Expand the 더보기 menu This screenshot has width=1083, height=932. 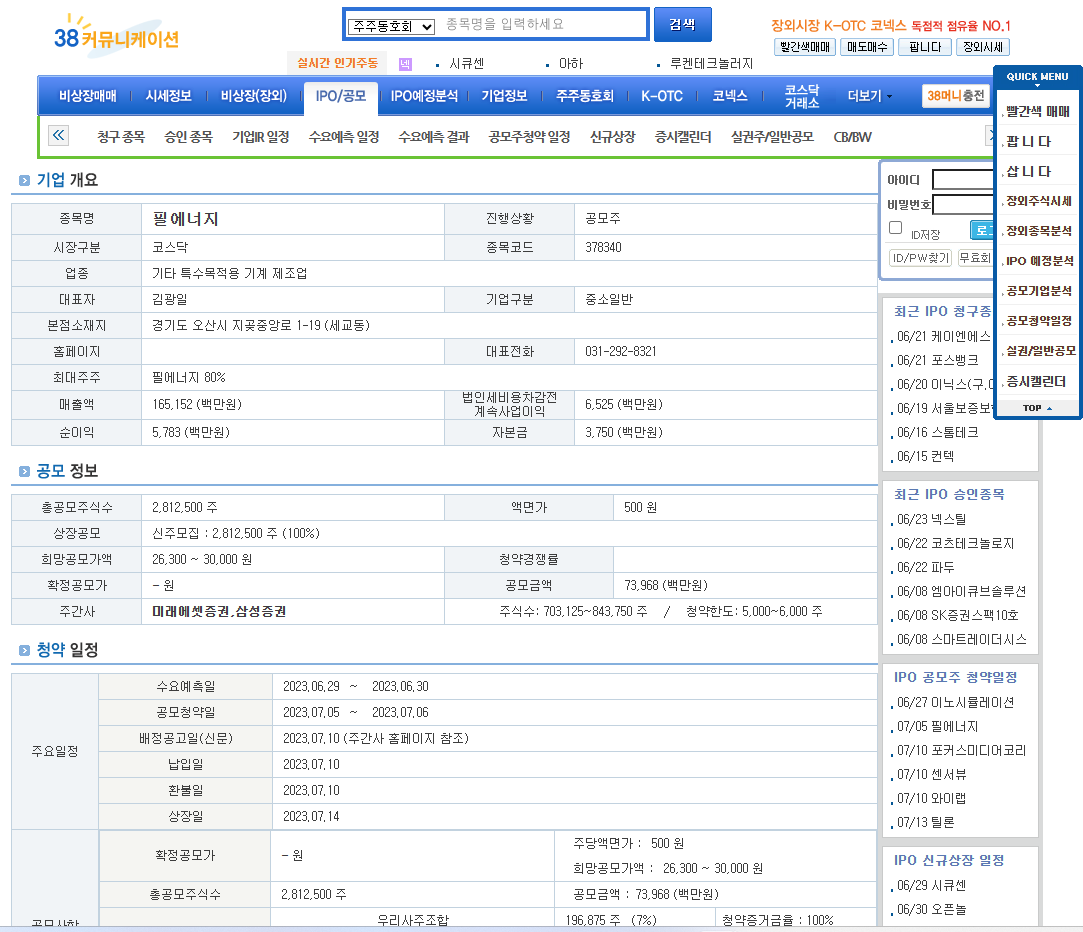click(870, 96)
